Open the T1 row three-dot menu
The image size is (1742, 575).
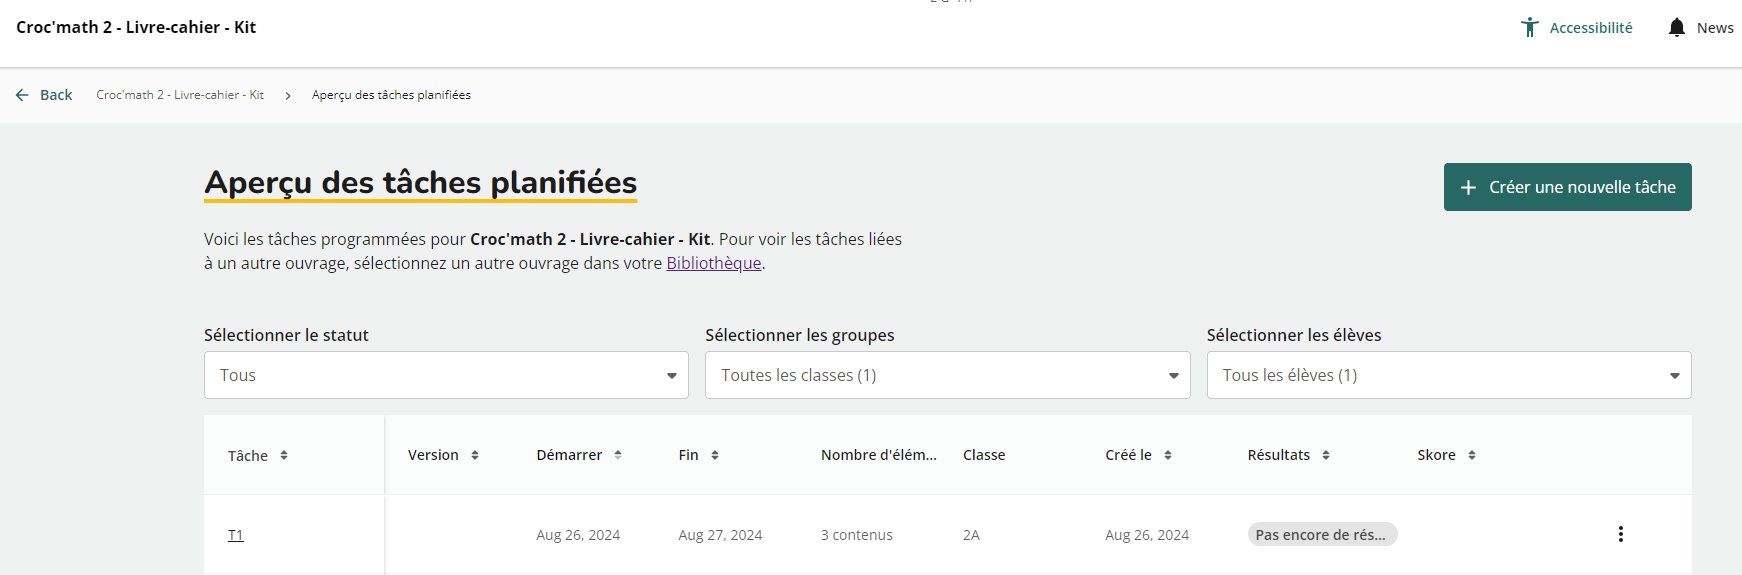(1620, 534)
